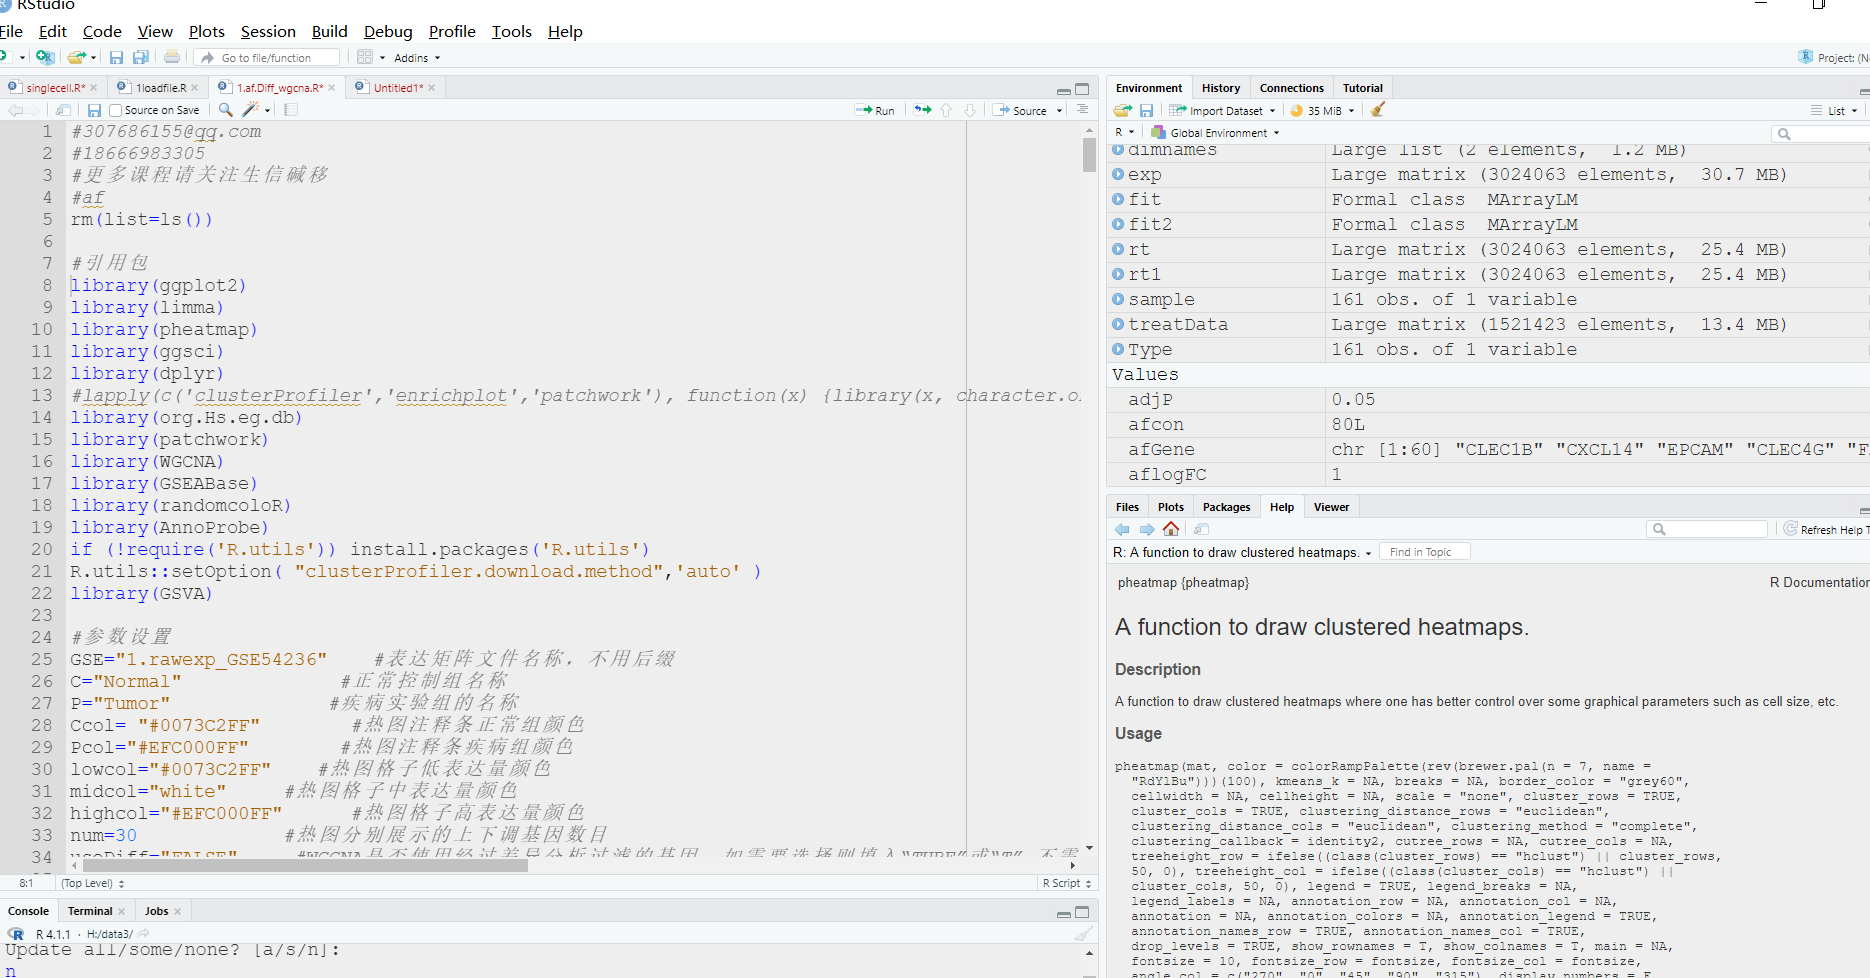Click the Environment search box
Screen dimensions: 1870x978
coord(1820,134)
